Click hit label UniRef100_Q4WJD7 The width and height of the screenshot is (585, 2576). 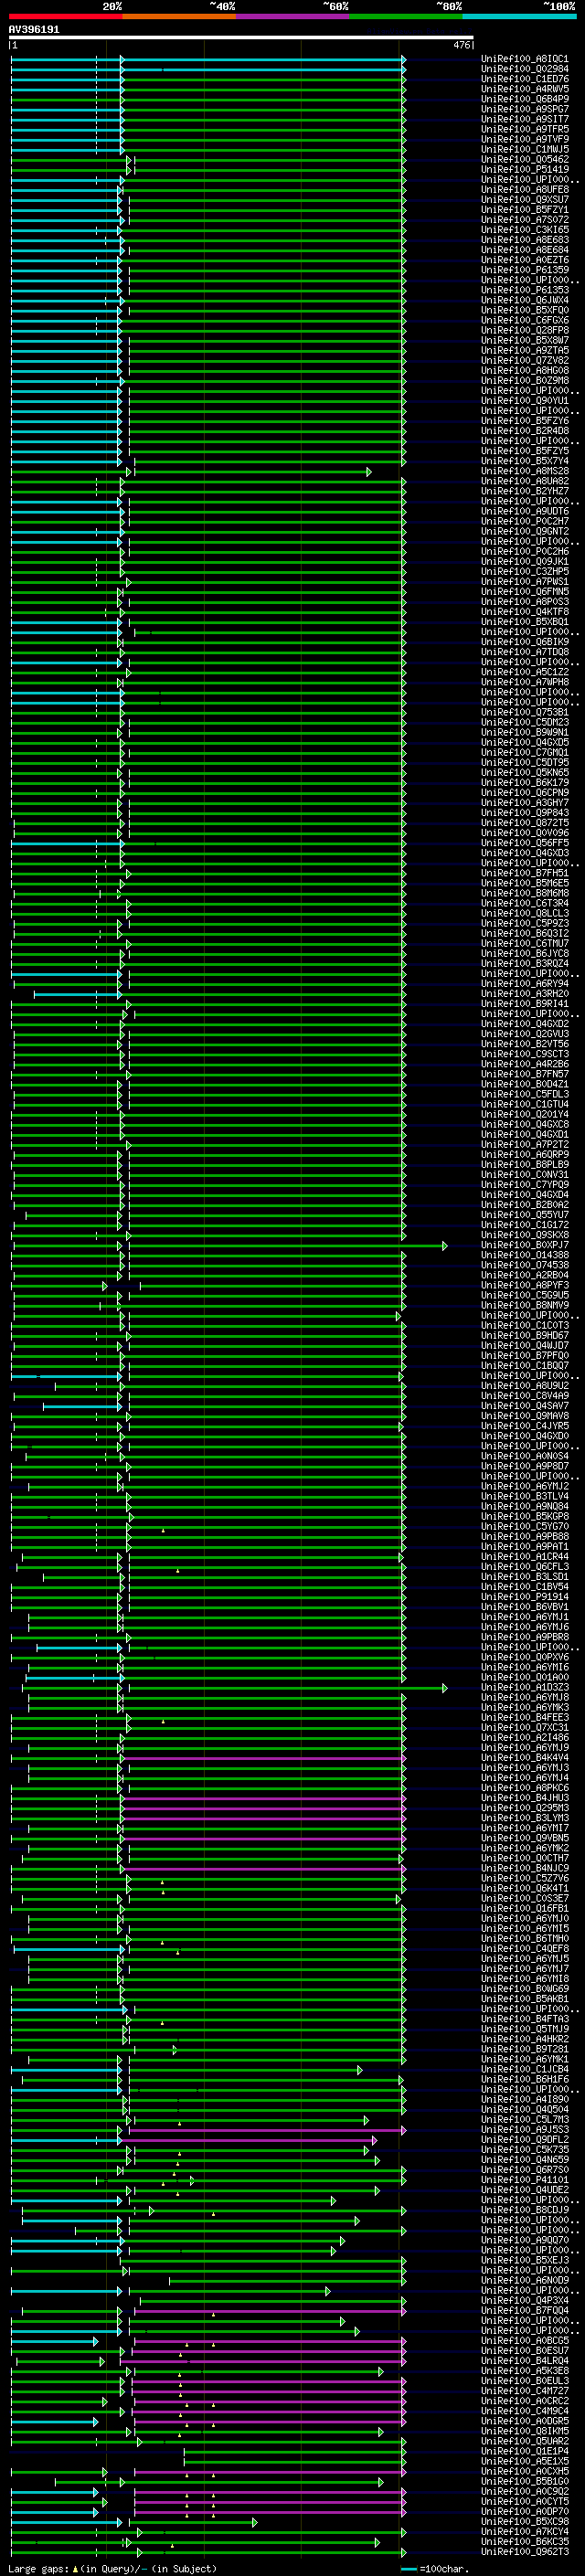524,1346
